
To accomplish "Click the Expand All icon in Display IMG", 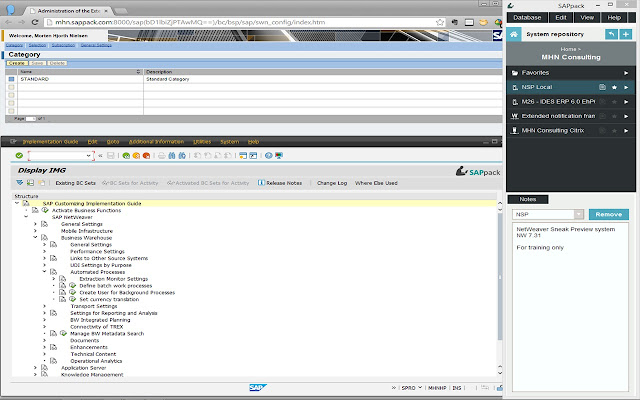I will coord(20,183).
